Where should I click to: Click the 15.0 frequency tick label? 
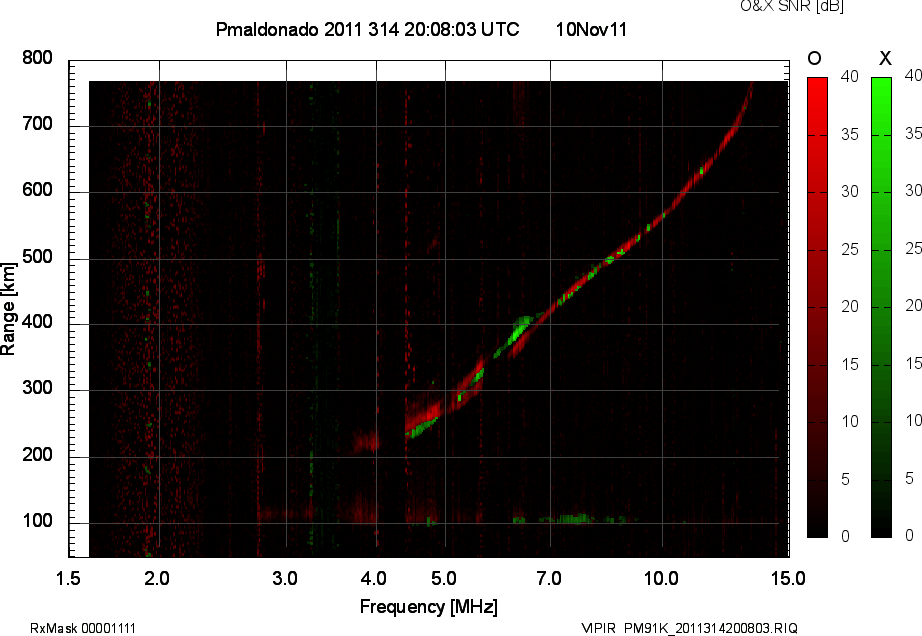coord(788,578)
